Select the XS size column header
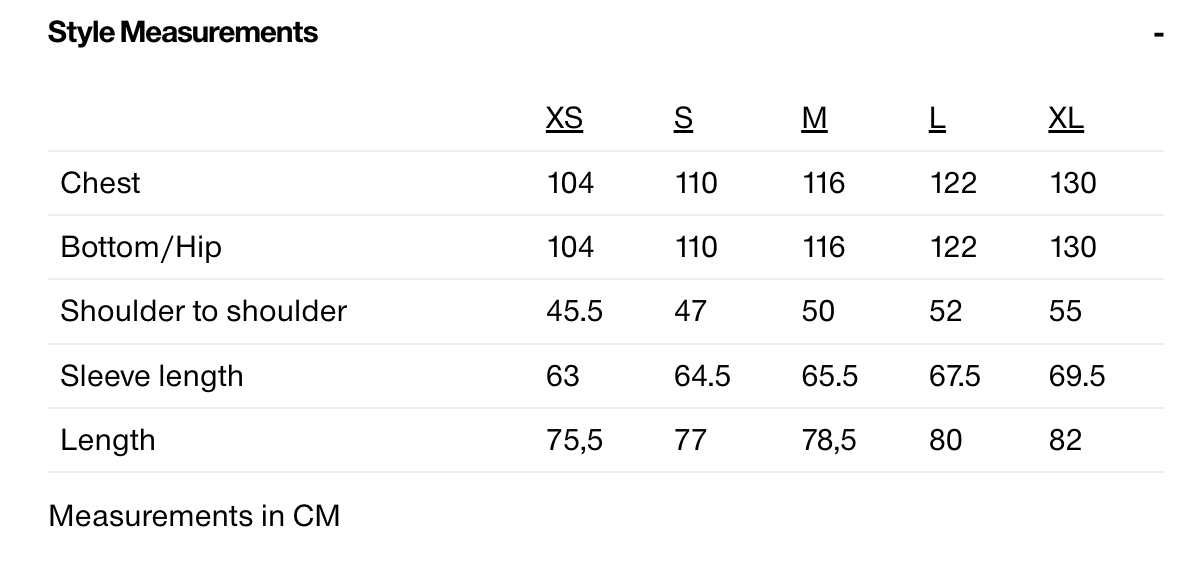 (564, 119)
